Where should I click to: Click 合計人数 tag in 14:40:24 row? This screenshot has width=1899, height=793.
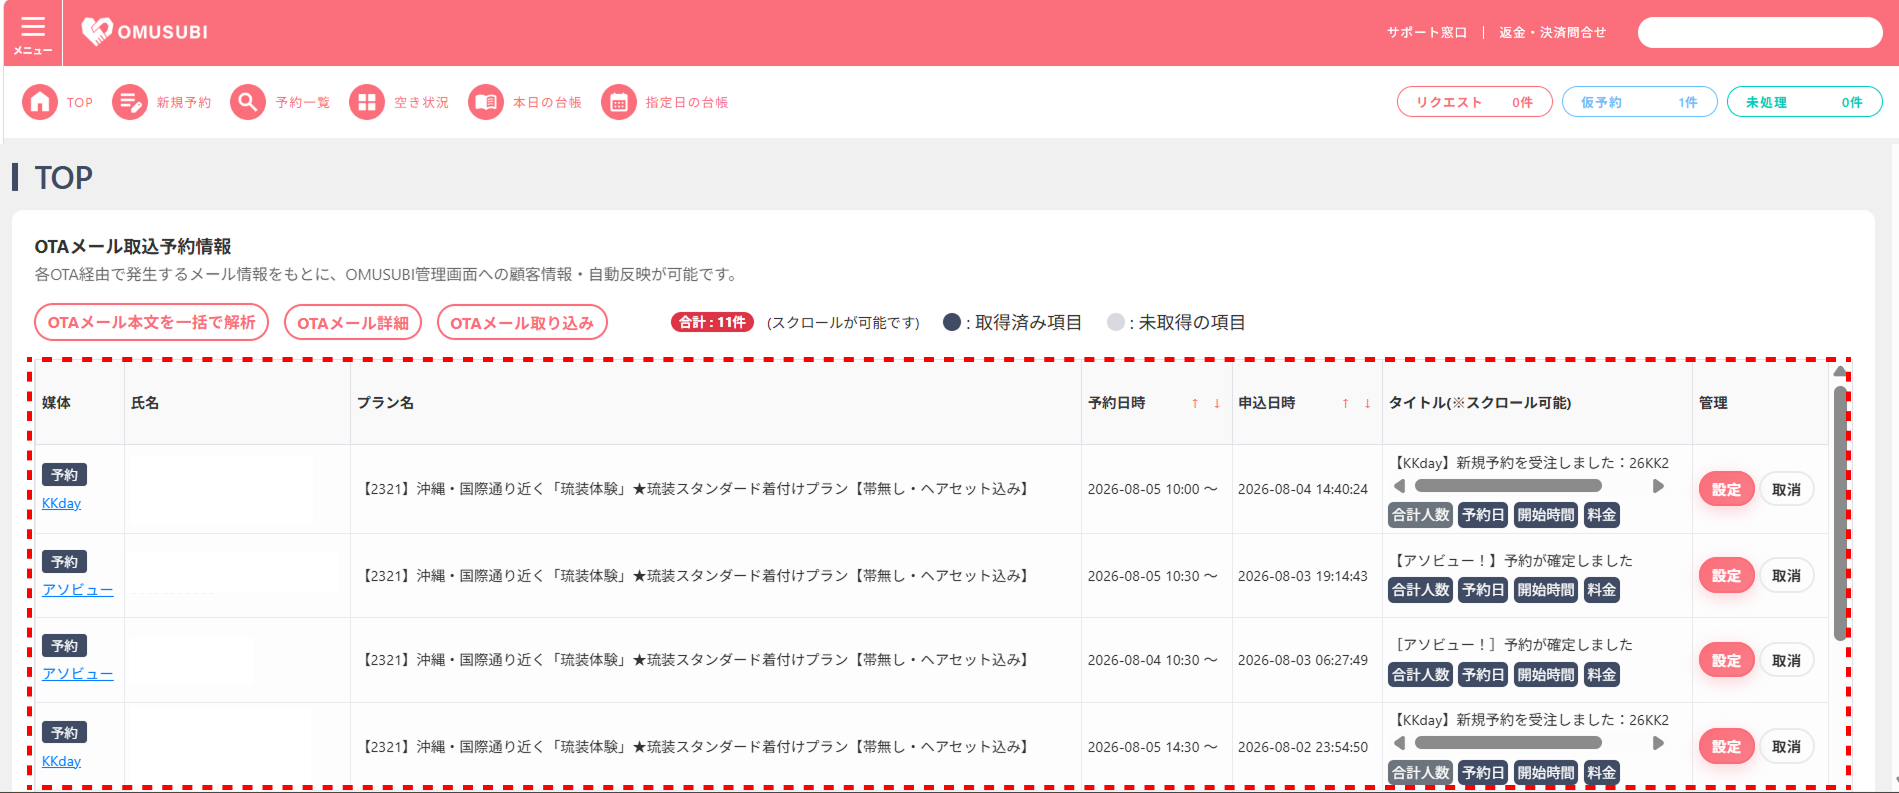(x=1421, y=515)
